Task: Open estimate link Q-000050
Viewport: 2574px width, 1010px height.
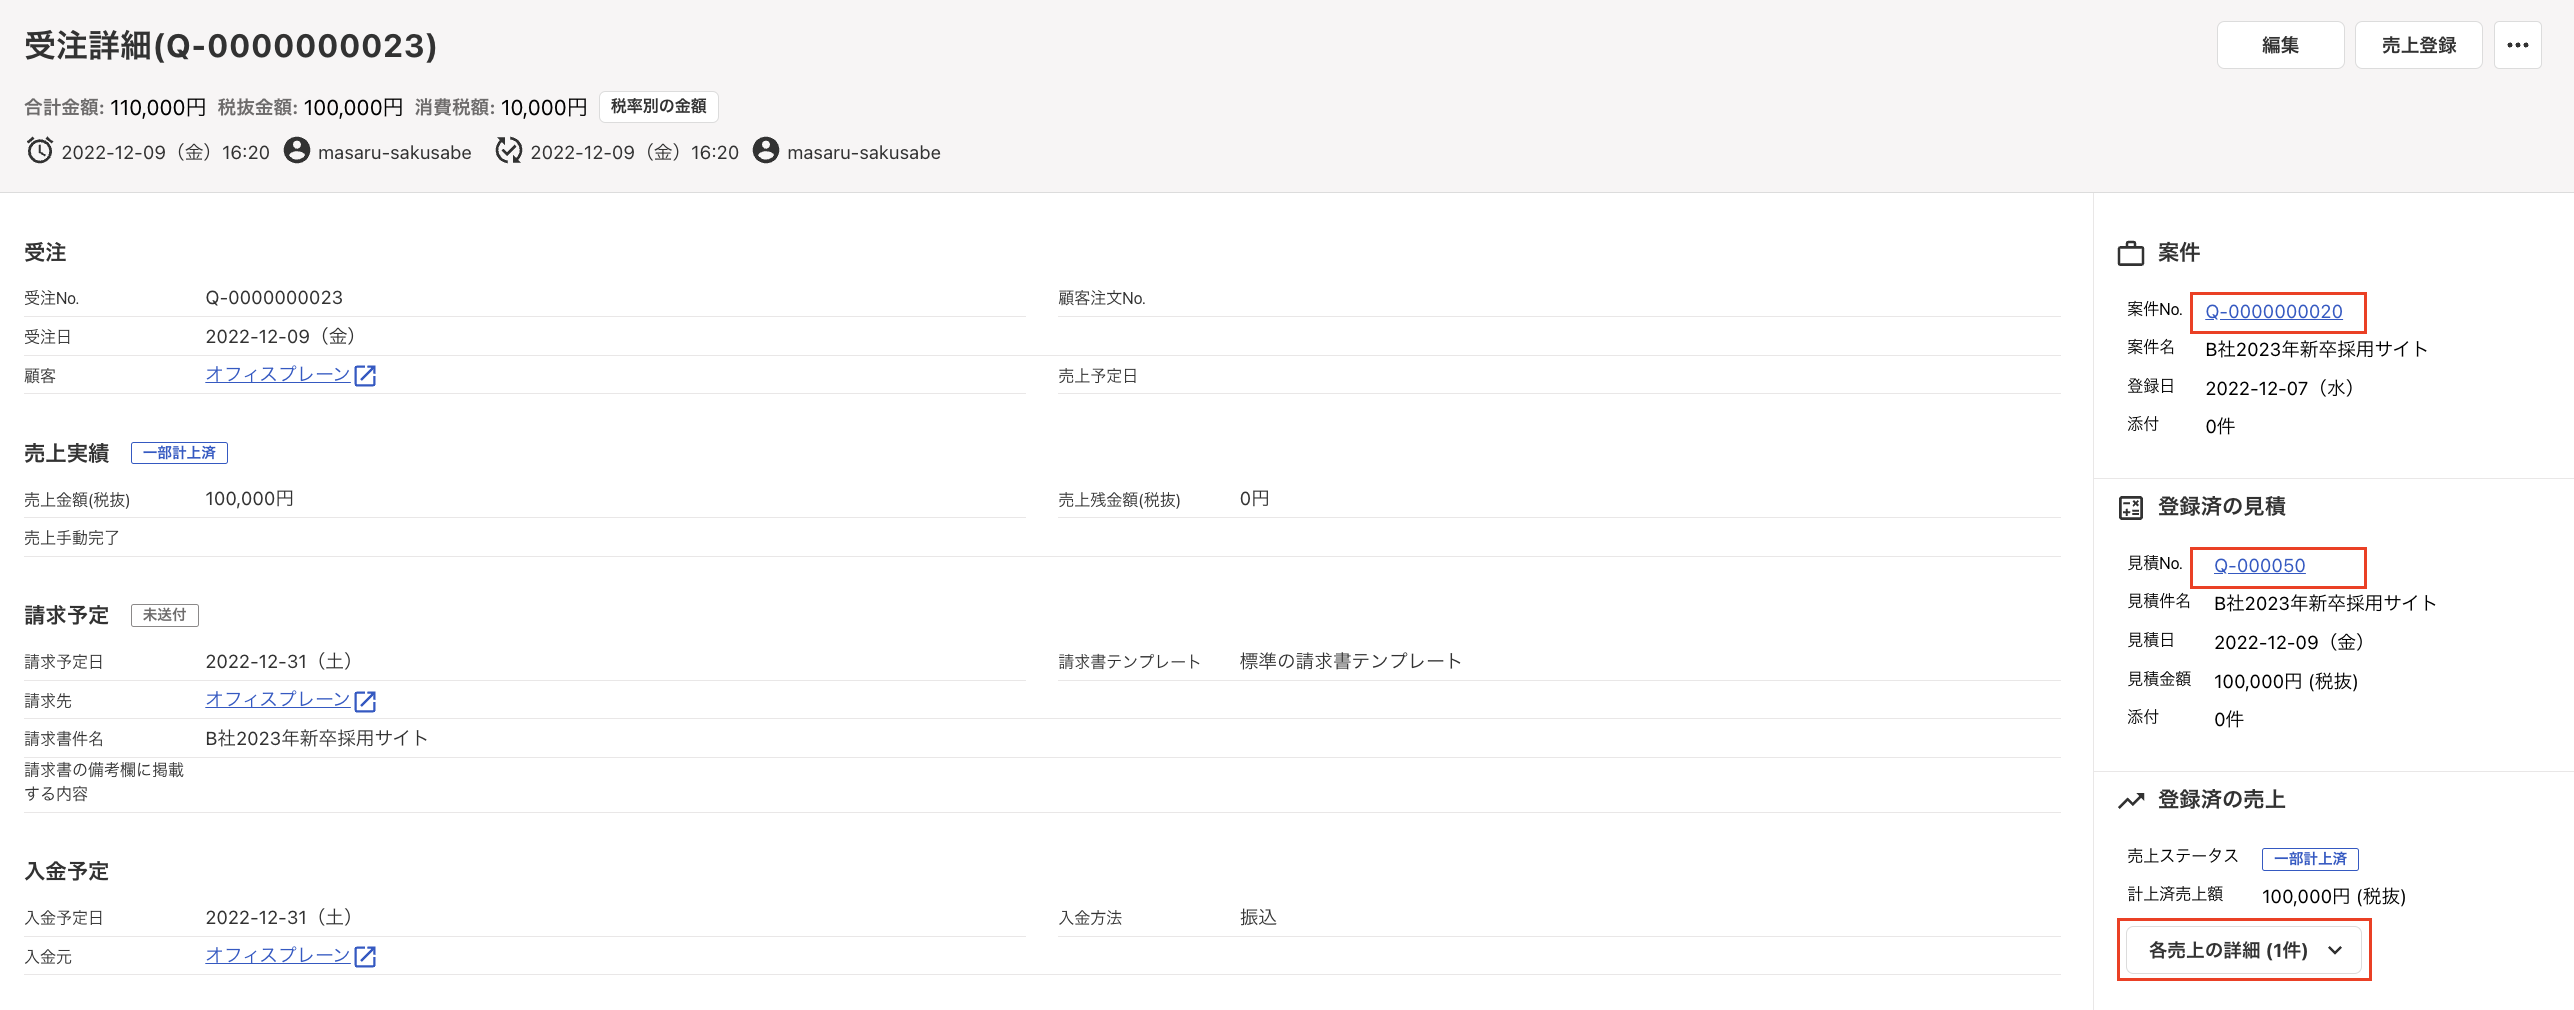Action: click(x=2259, y=566)
